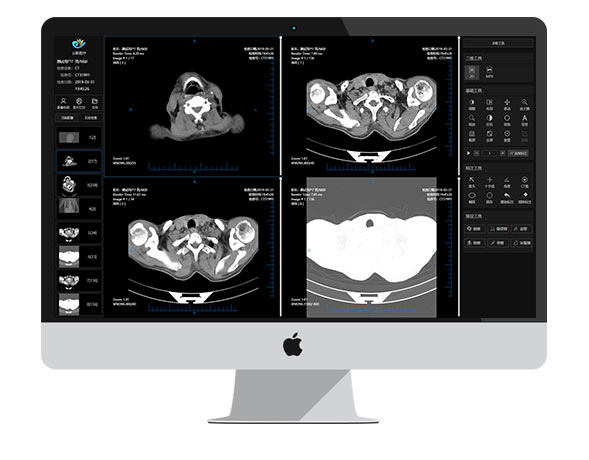
Task: Play the image series cine
Action: point(468,153)
